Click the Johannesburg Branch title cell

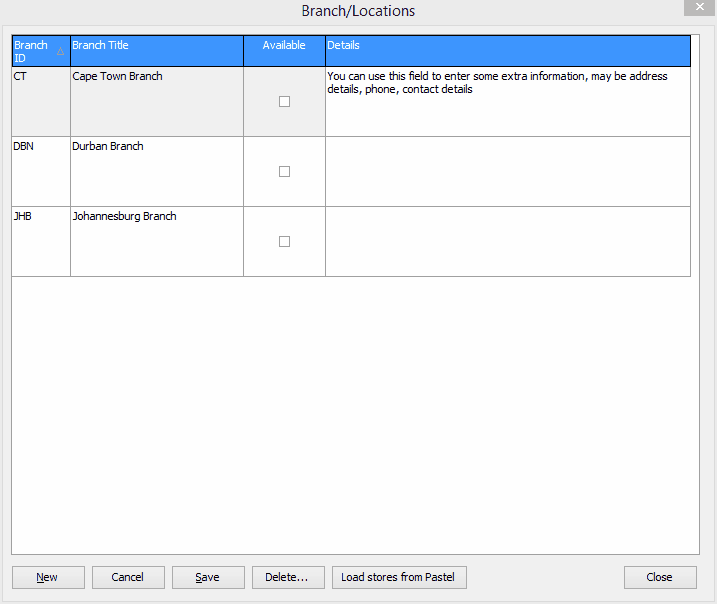tap(156, 241)
